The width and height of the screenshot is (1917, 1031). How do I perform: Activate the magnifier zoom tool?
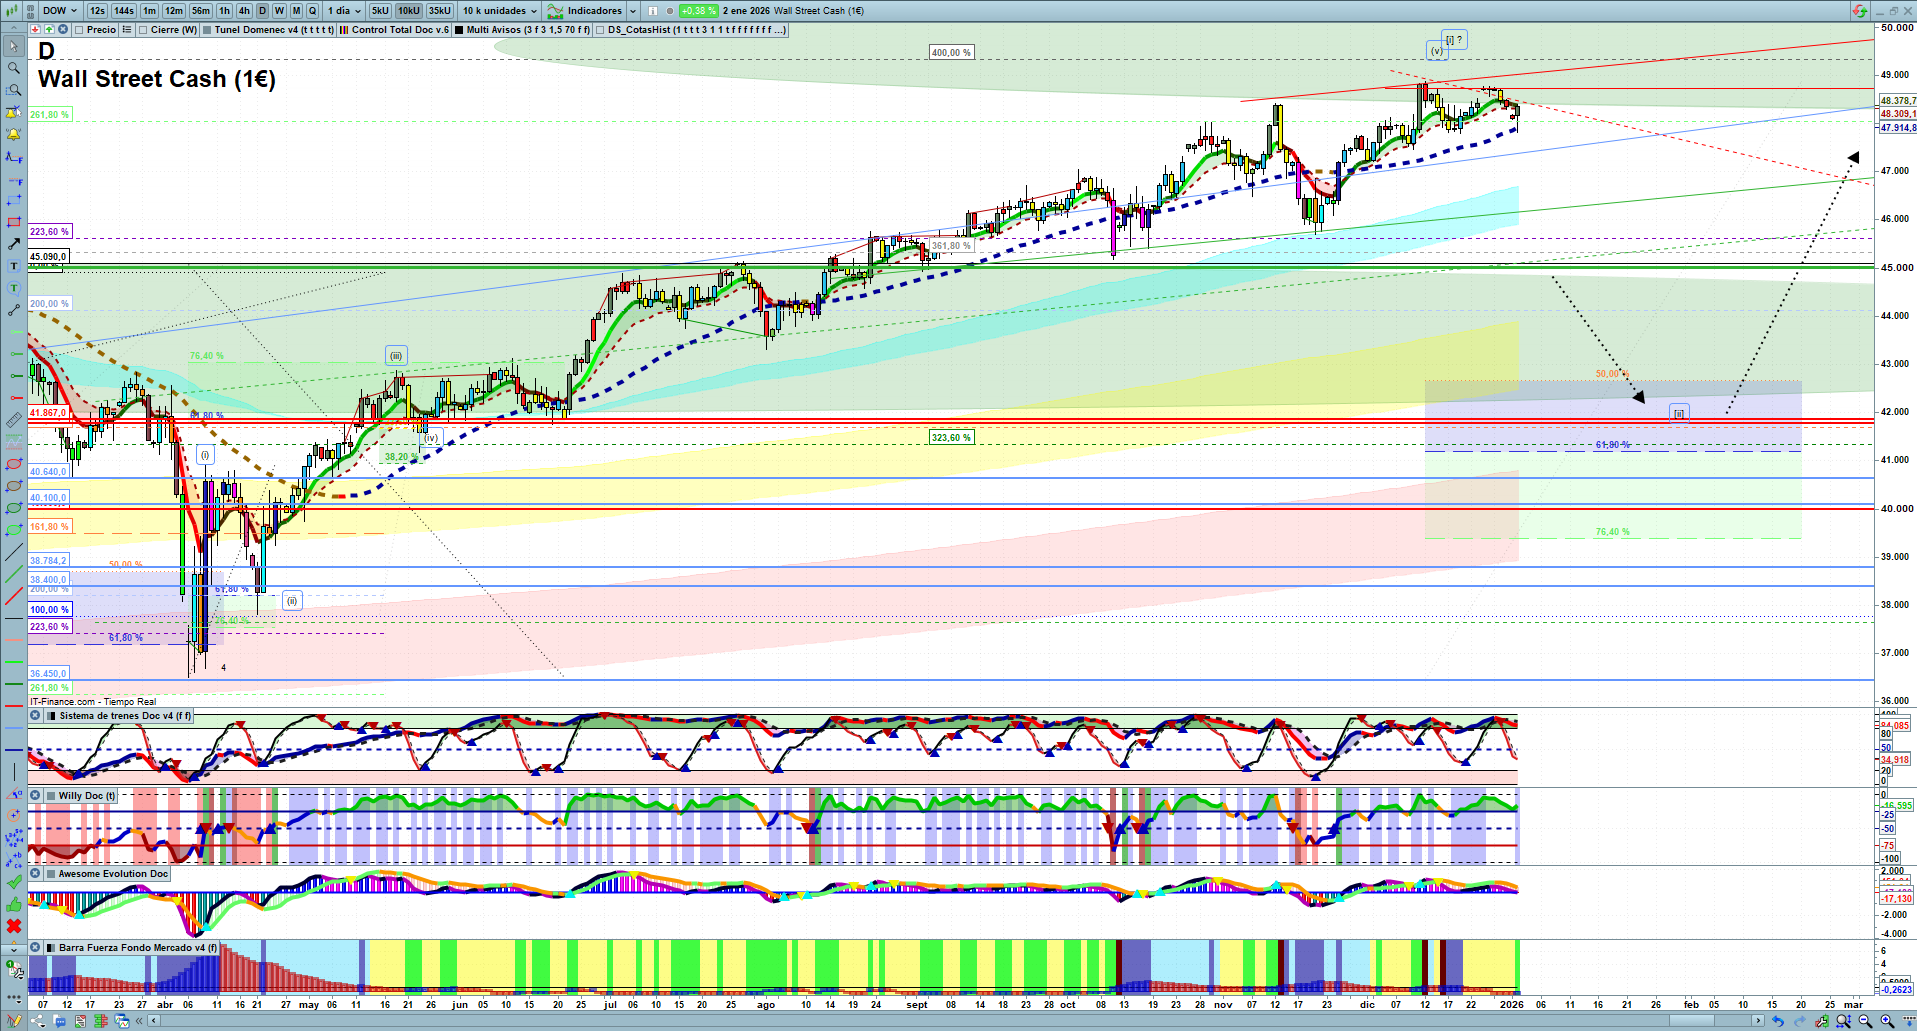(14, 68)
